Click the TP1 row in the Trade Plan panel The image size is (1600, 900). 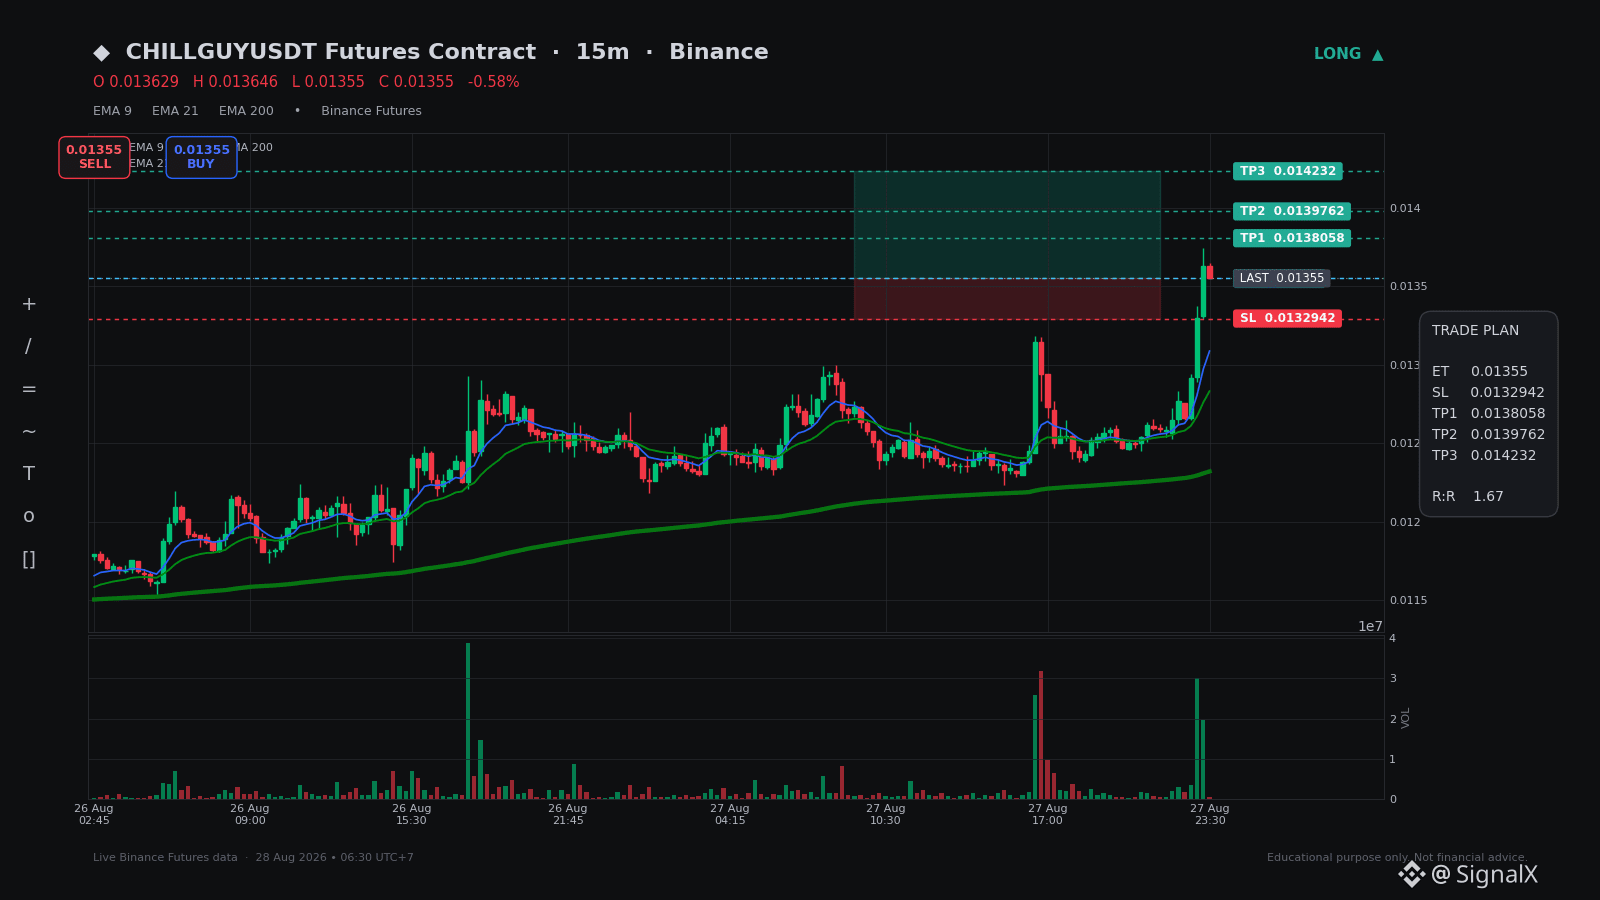click(x=1488, y=414)
